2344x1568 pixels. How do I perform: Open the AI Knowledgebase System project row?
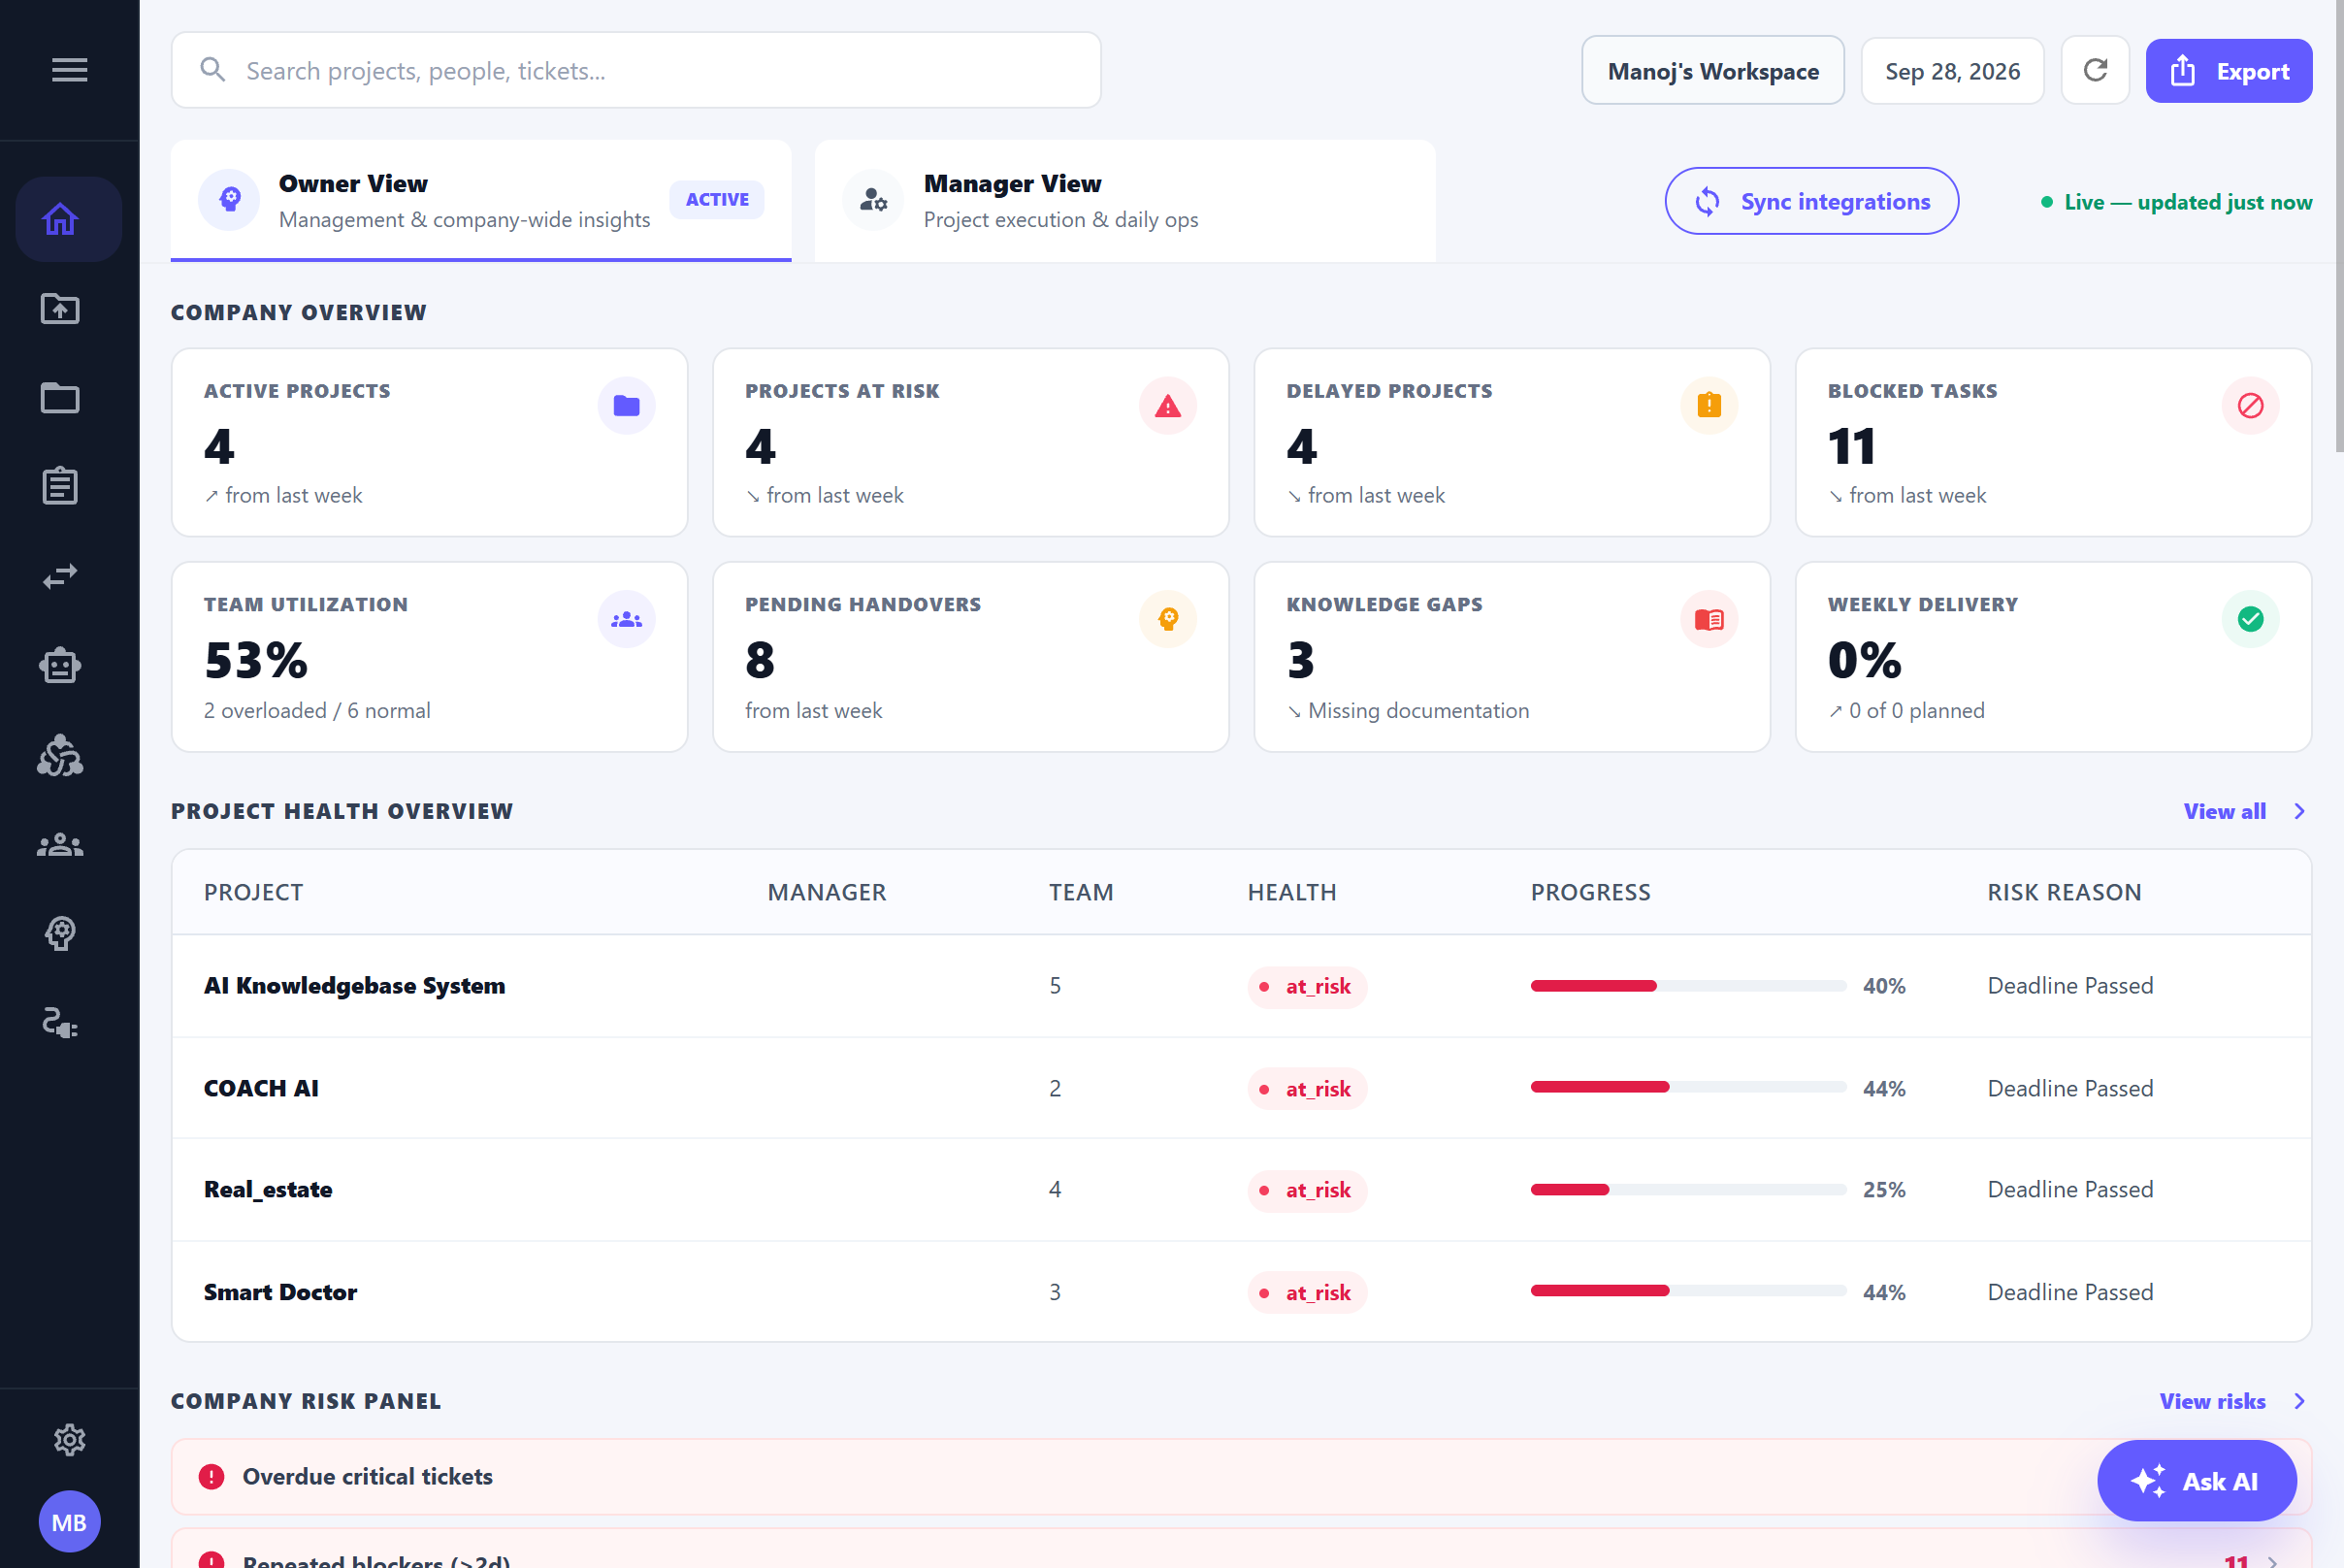(x=1241, y=986)
